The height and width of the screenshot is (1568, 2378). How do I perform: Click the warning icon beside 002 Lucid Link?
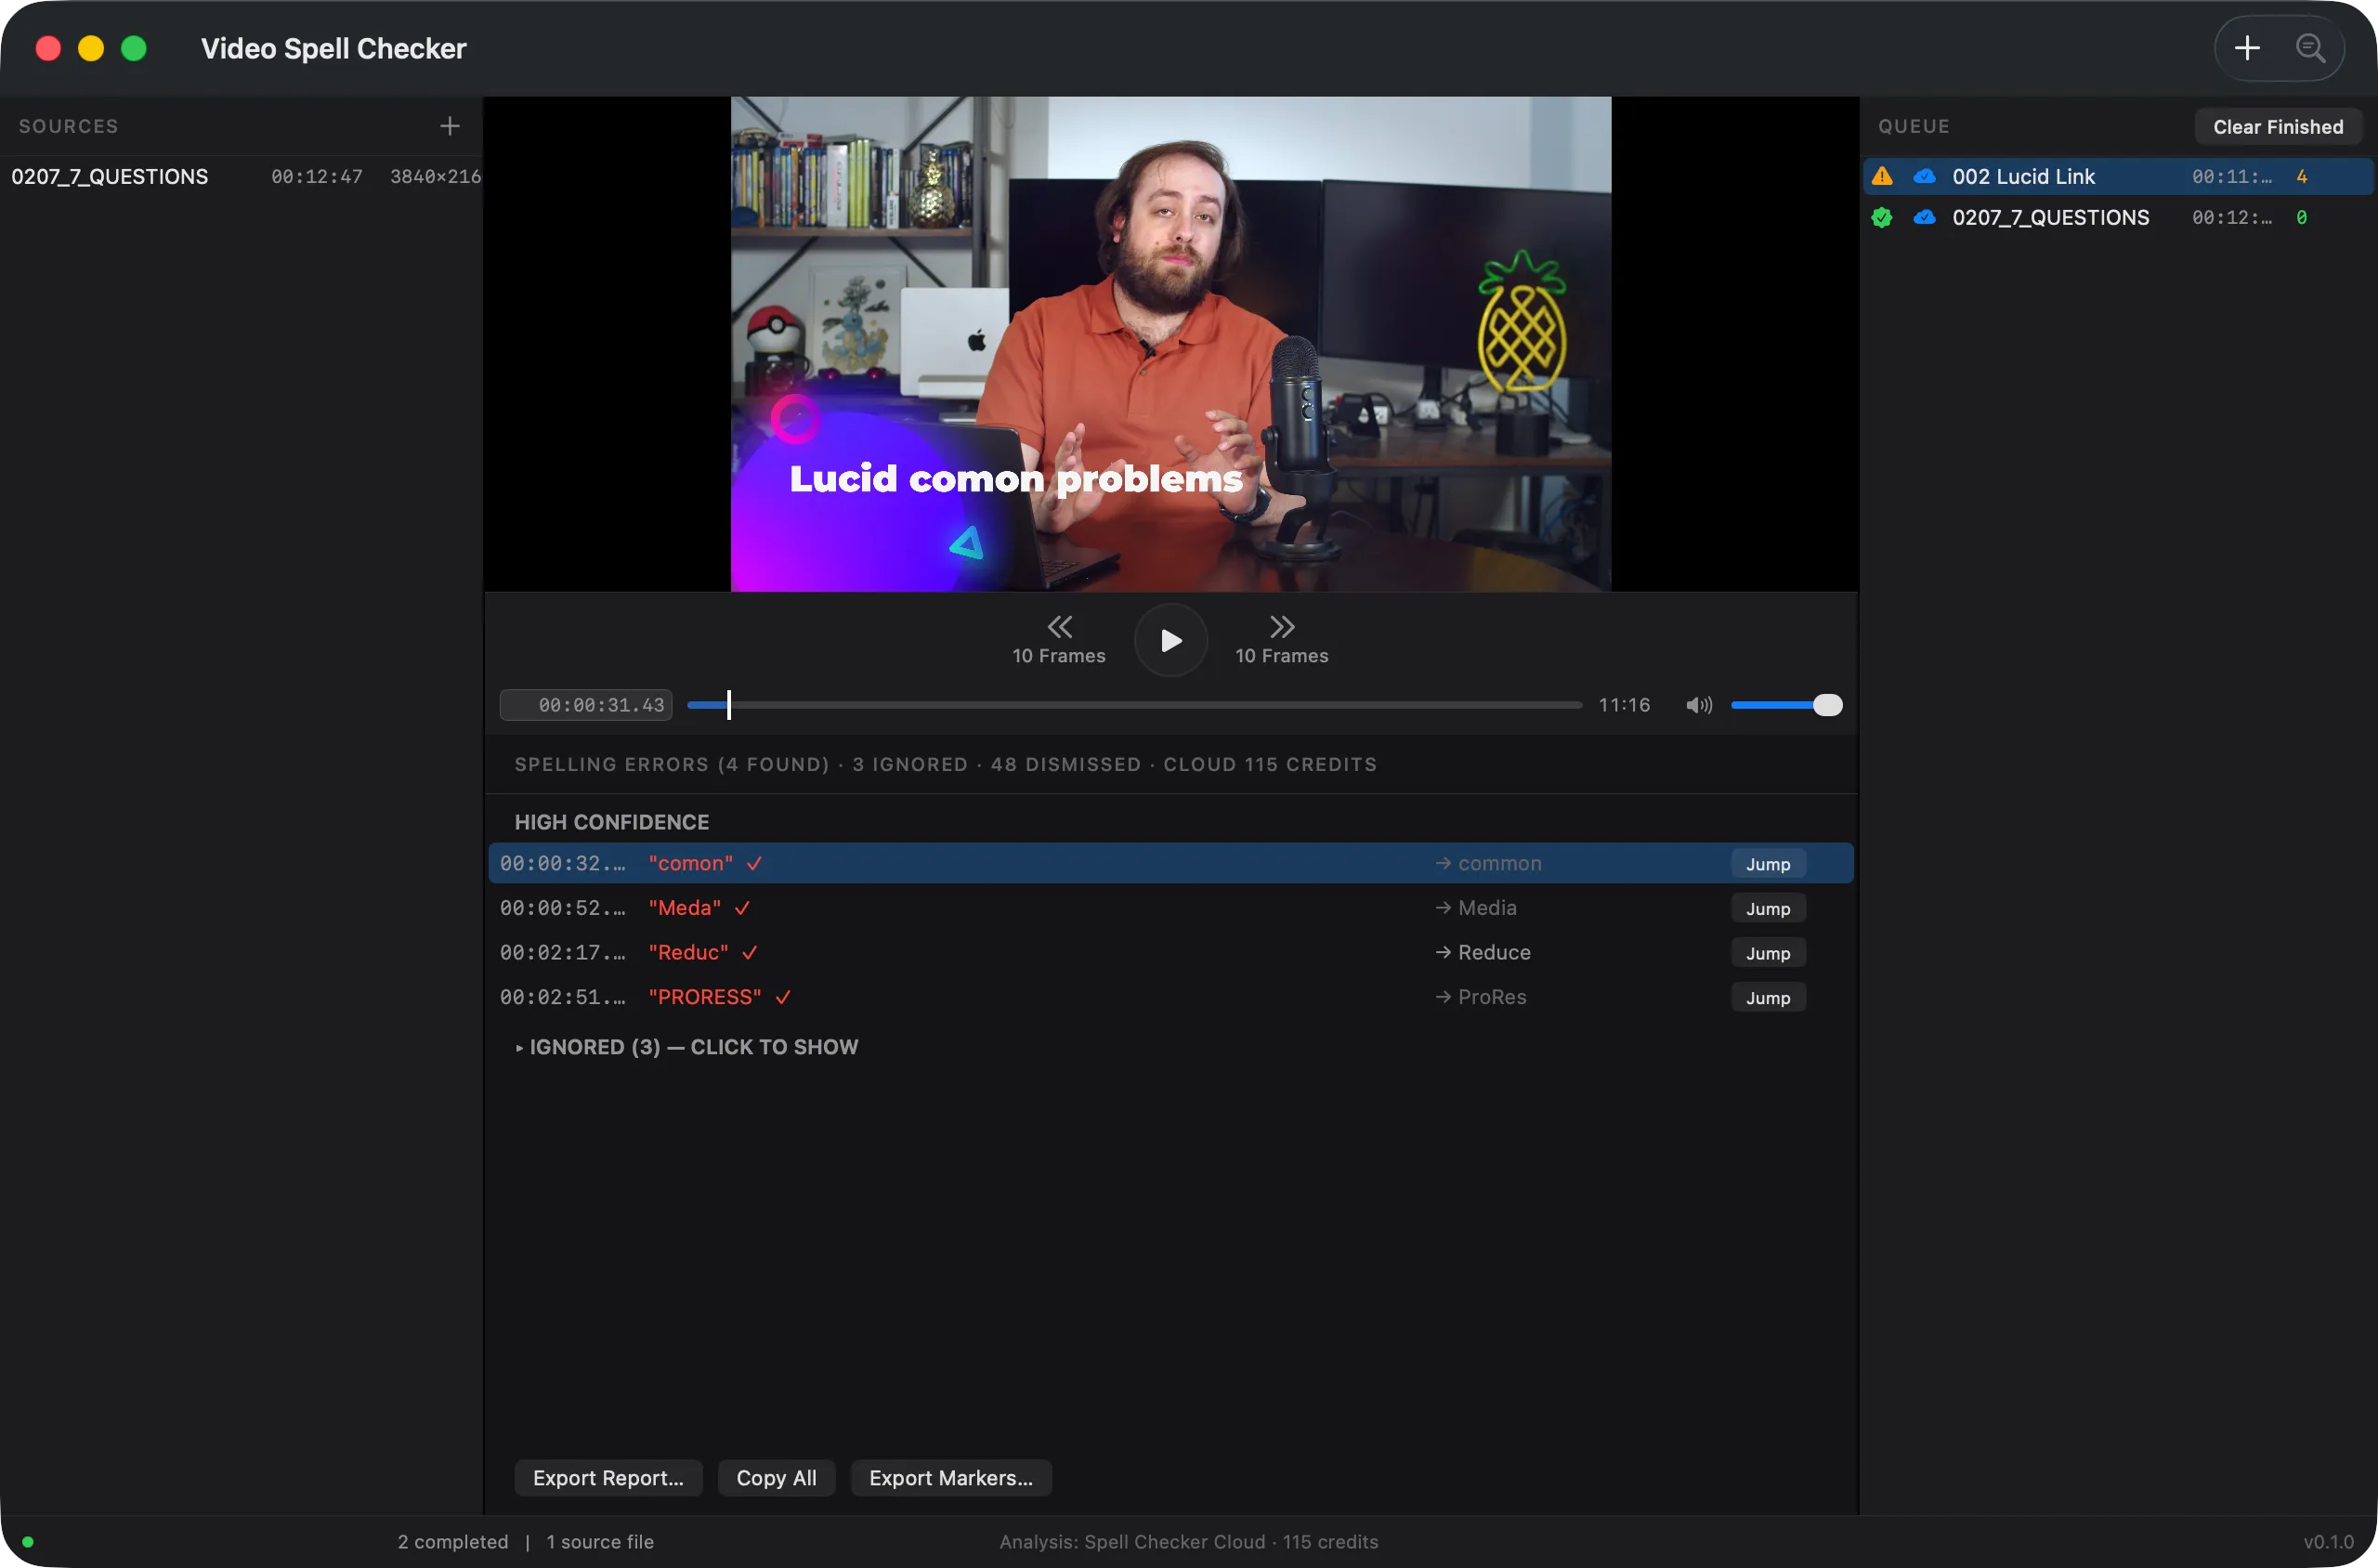click(1882, 177)
